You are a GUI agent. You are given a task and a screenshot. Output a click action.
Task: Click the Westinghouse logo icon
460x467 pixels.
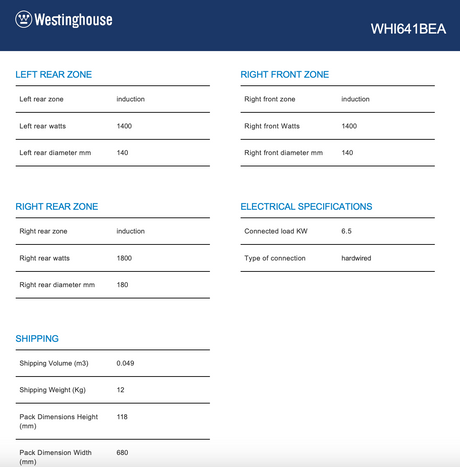point(23,19)
